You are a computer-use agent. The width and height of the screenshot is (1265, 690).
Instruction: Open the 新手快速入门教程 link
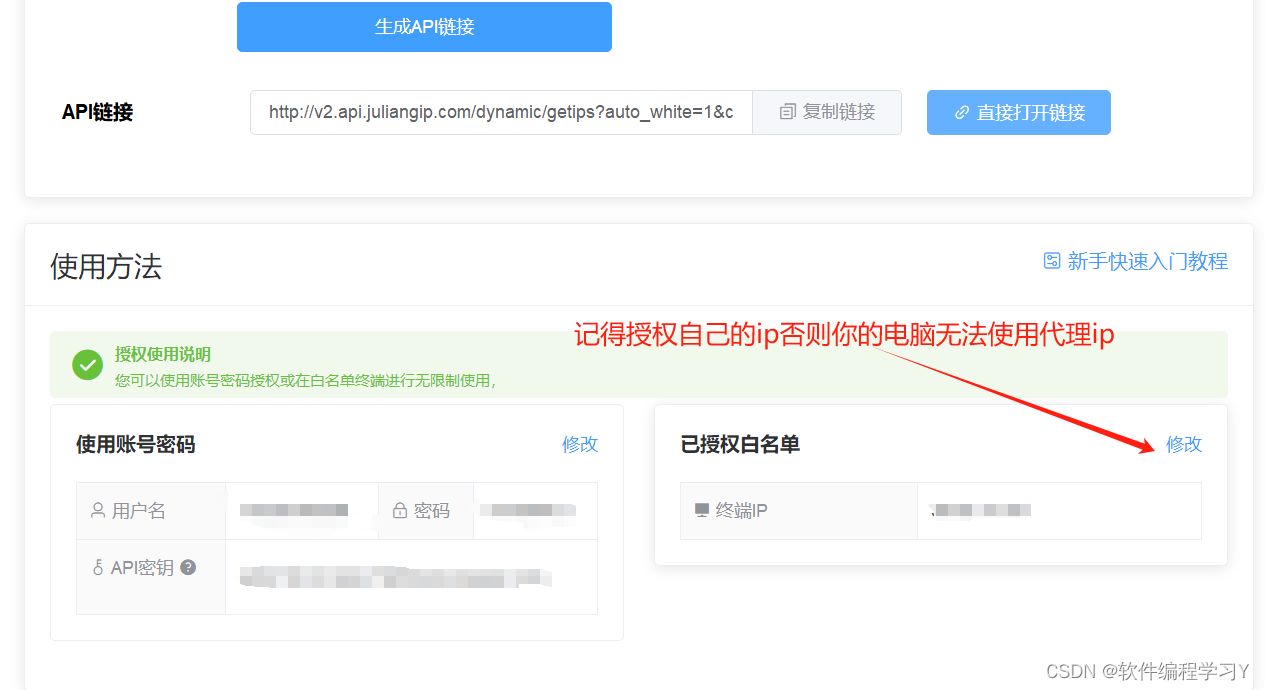(x=1148, y=261)
